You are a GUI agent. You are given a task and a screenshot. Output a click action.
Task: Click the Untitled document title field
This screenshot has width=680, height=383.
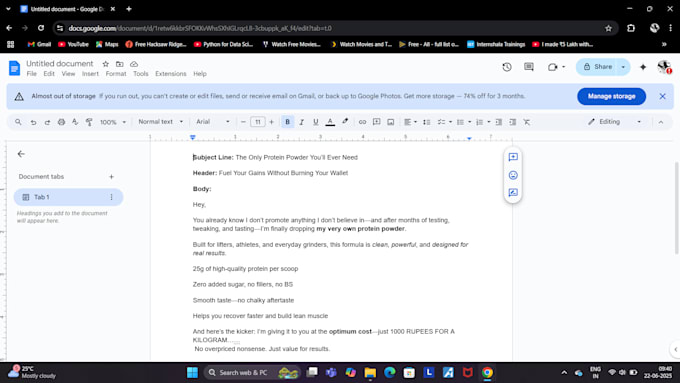click(x=60, y=64)
